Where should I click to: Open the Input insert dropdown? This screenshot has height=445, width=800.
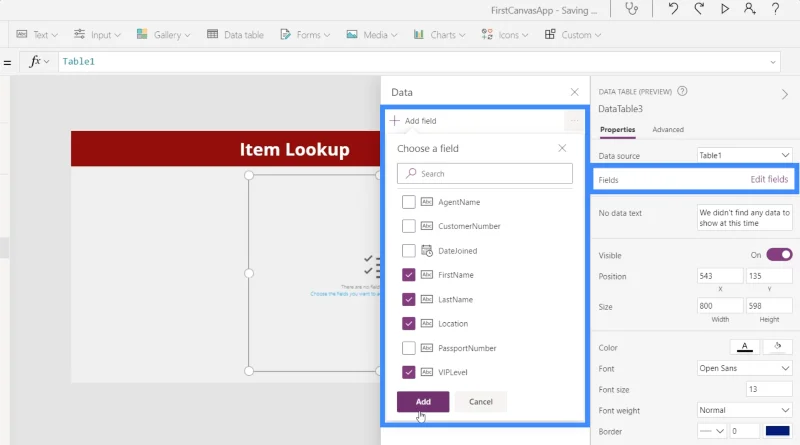[x=97, y=35]
